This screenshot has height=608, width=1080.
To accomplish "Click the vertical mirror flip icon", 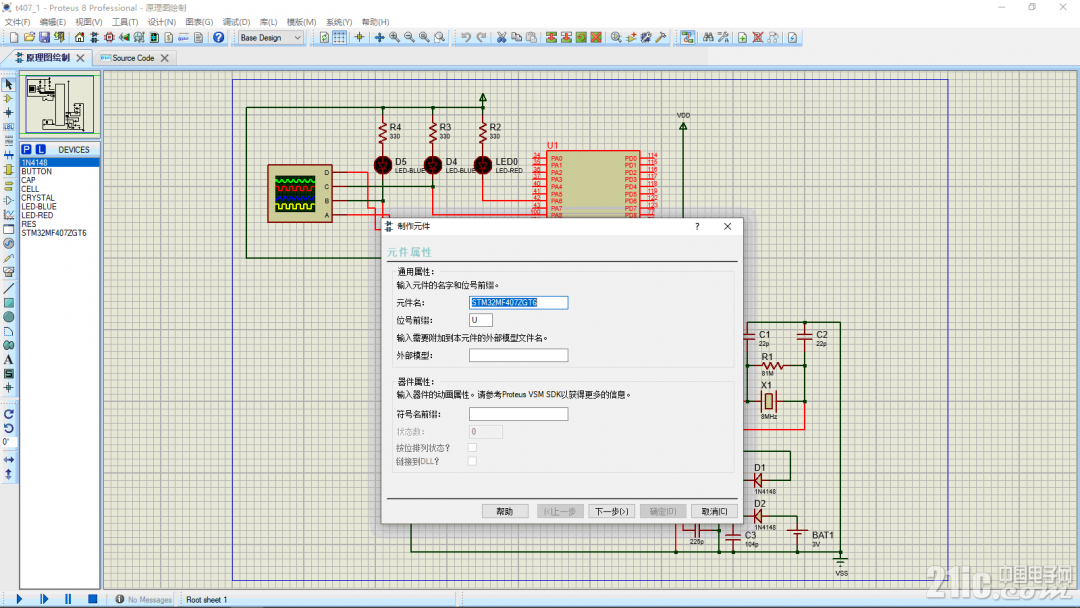I will coord(8,474).
